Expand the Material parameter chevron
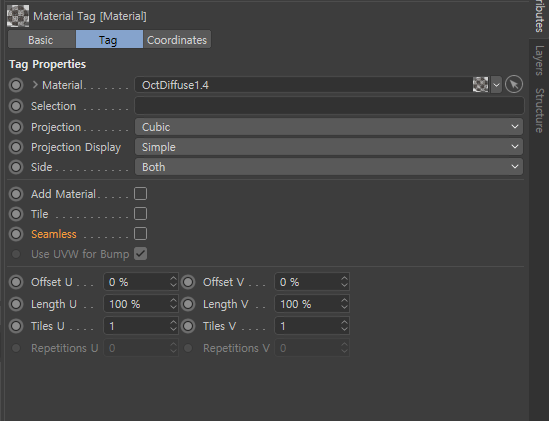Screen dimensions: 549x421 click(x=35, y=85)
